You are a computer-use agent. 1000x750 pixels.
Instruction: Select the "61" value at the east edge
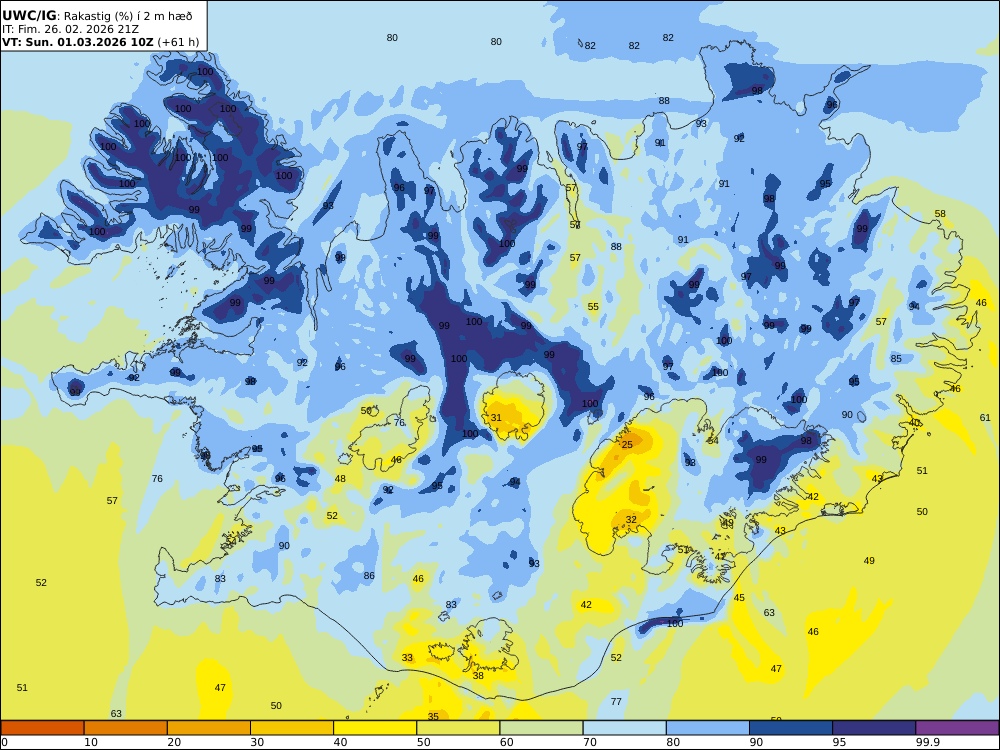click(985, 418)
